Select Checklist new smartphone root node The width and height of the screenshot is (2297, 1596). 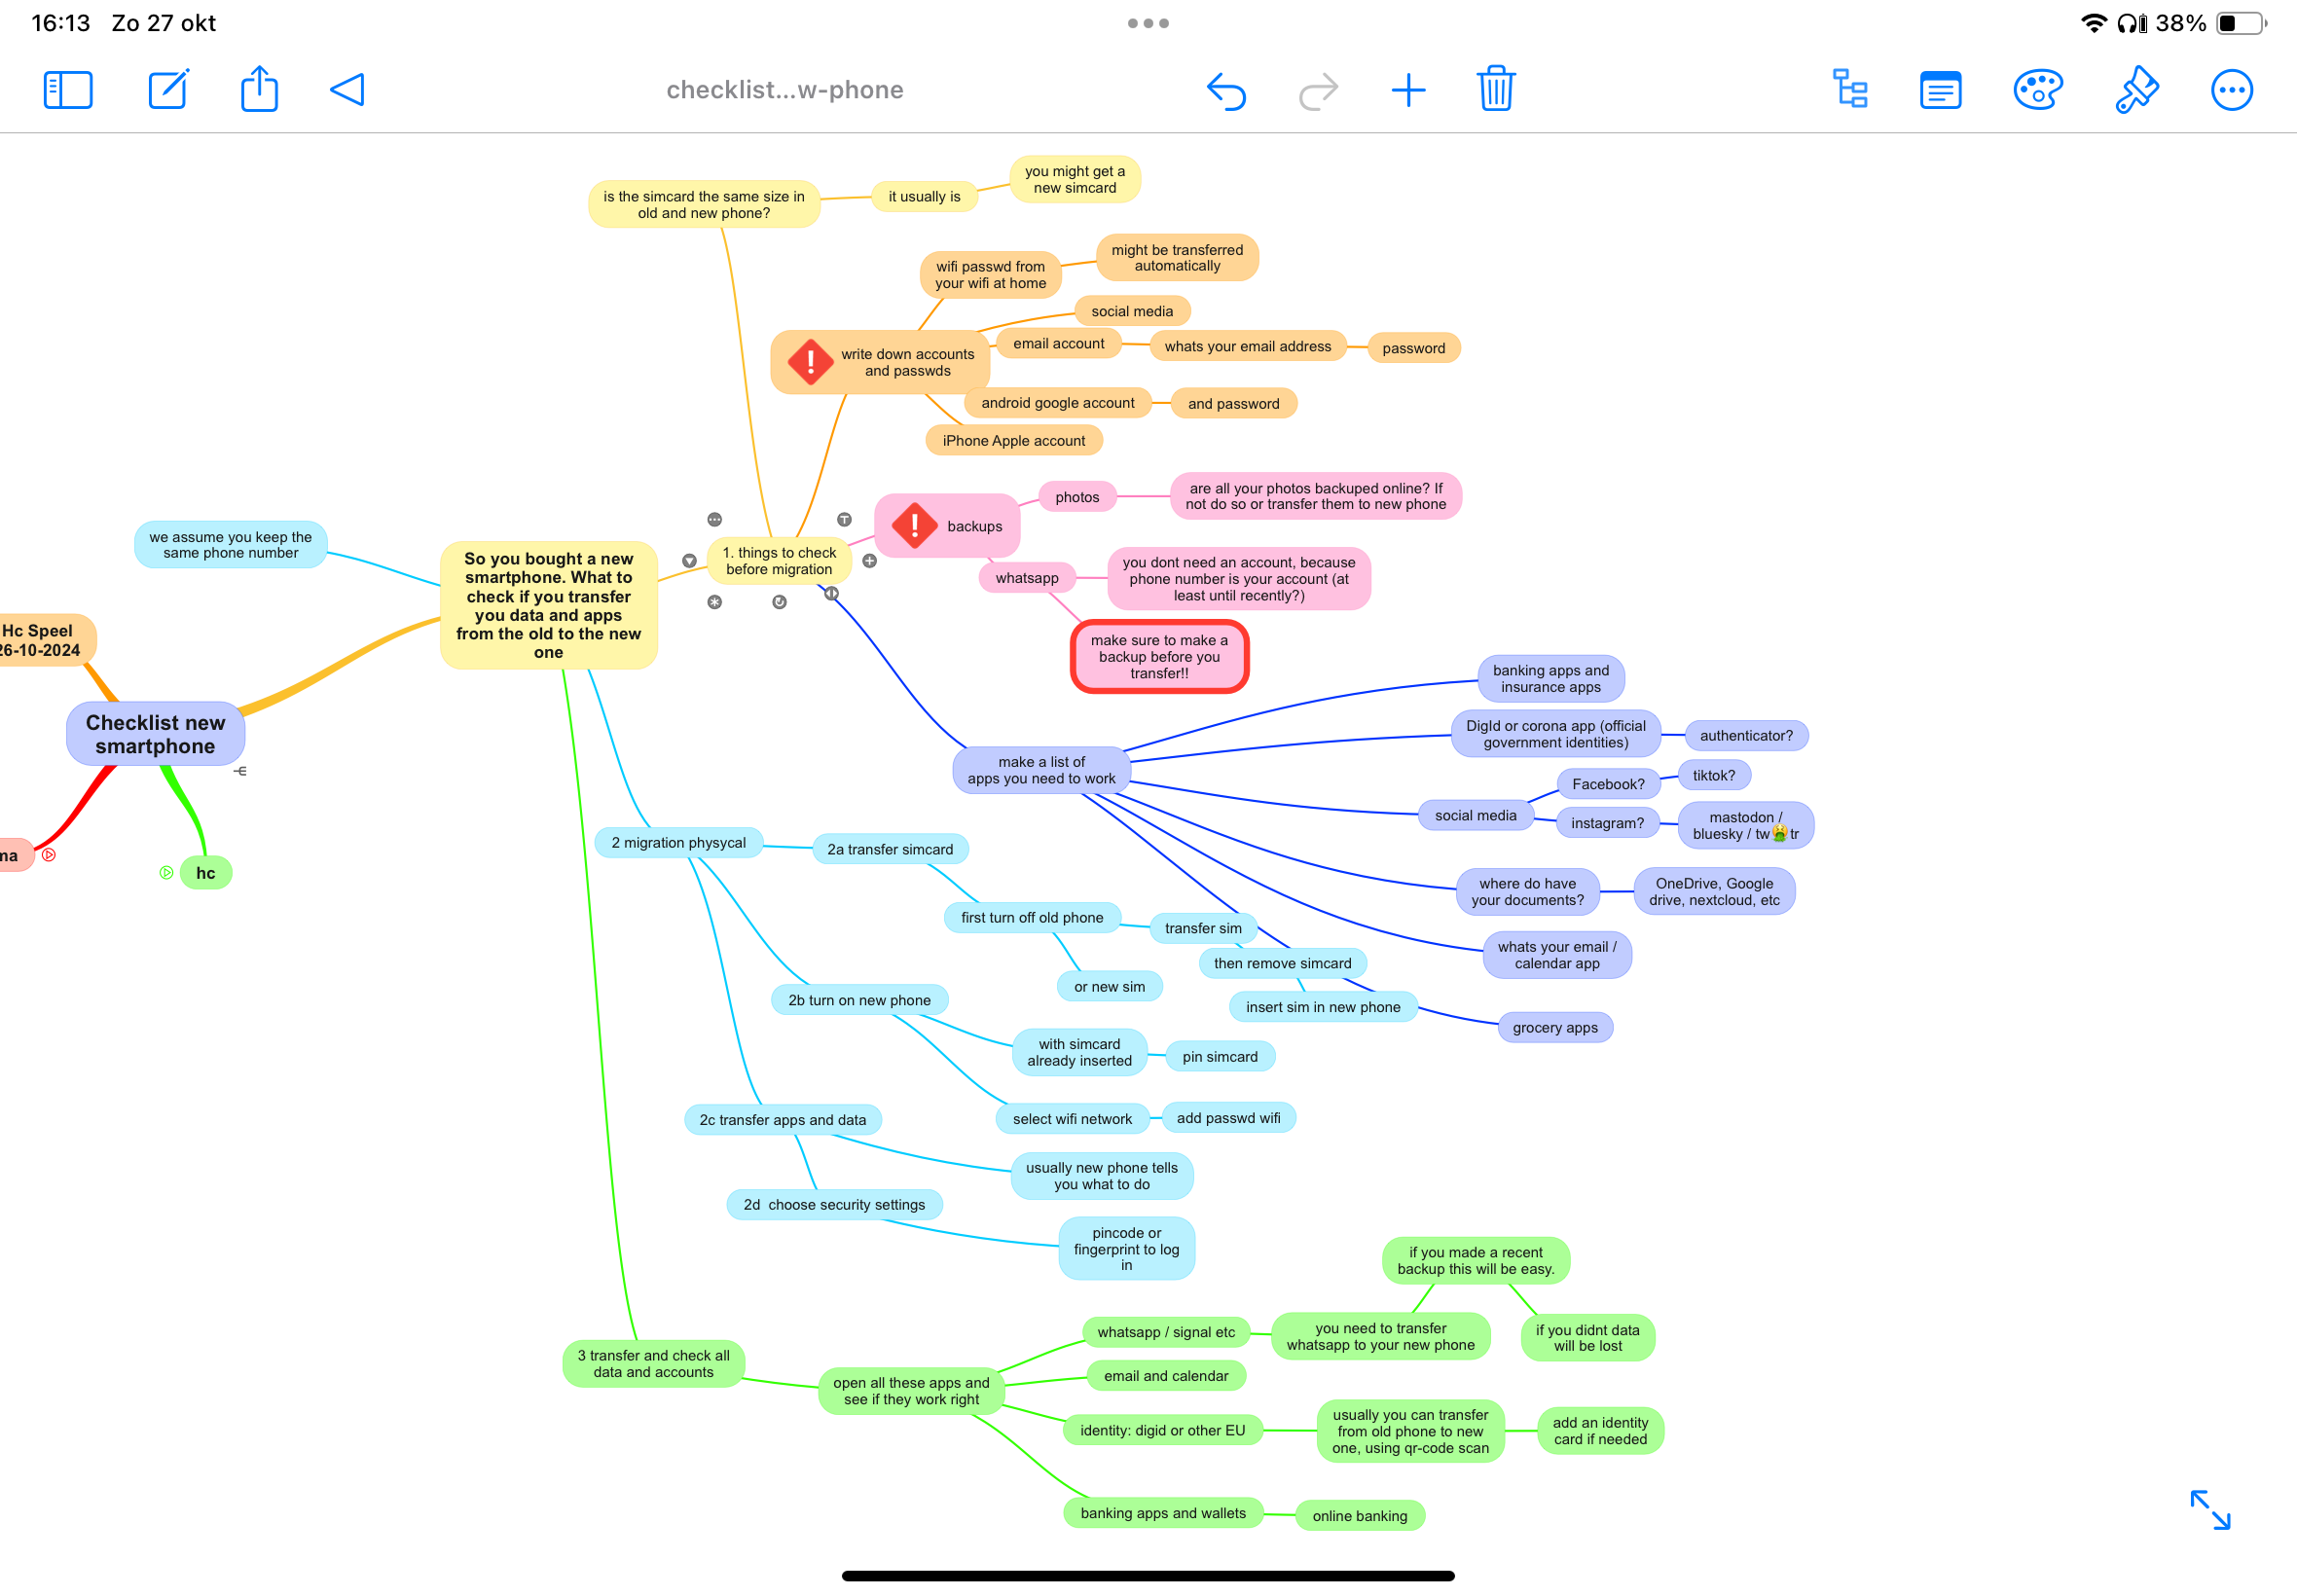tap(155, 734)
